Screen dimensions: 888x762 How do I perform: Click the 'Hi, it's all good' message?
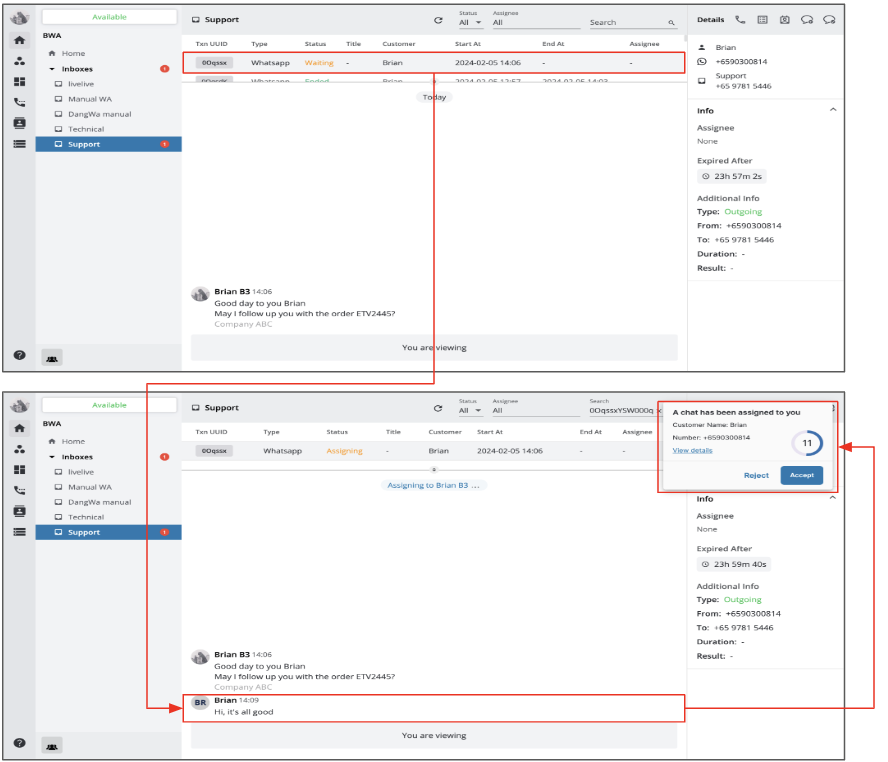pyautogui.click(x=244, y=712)
